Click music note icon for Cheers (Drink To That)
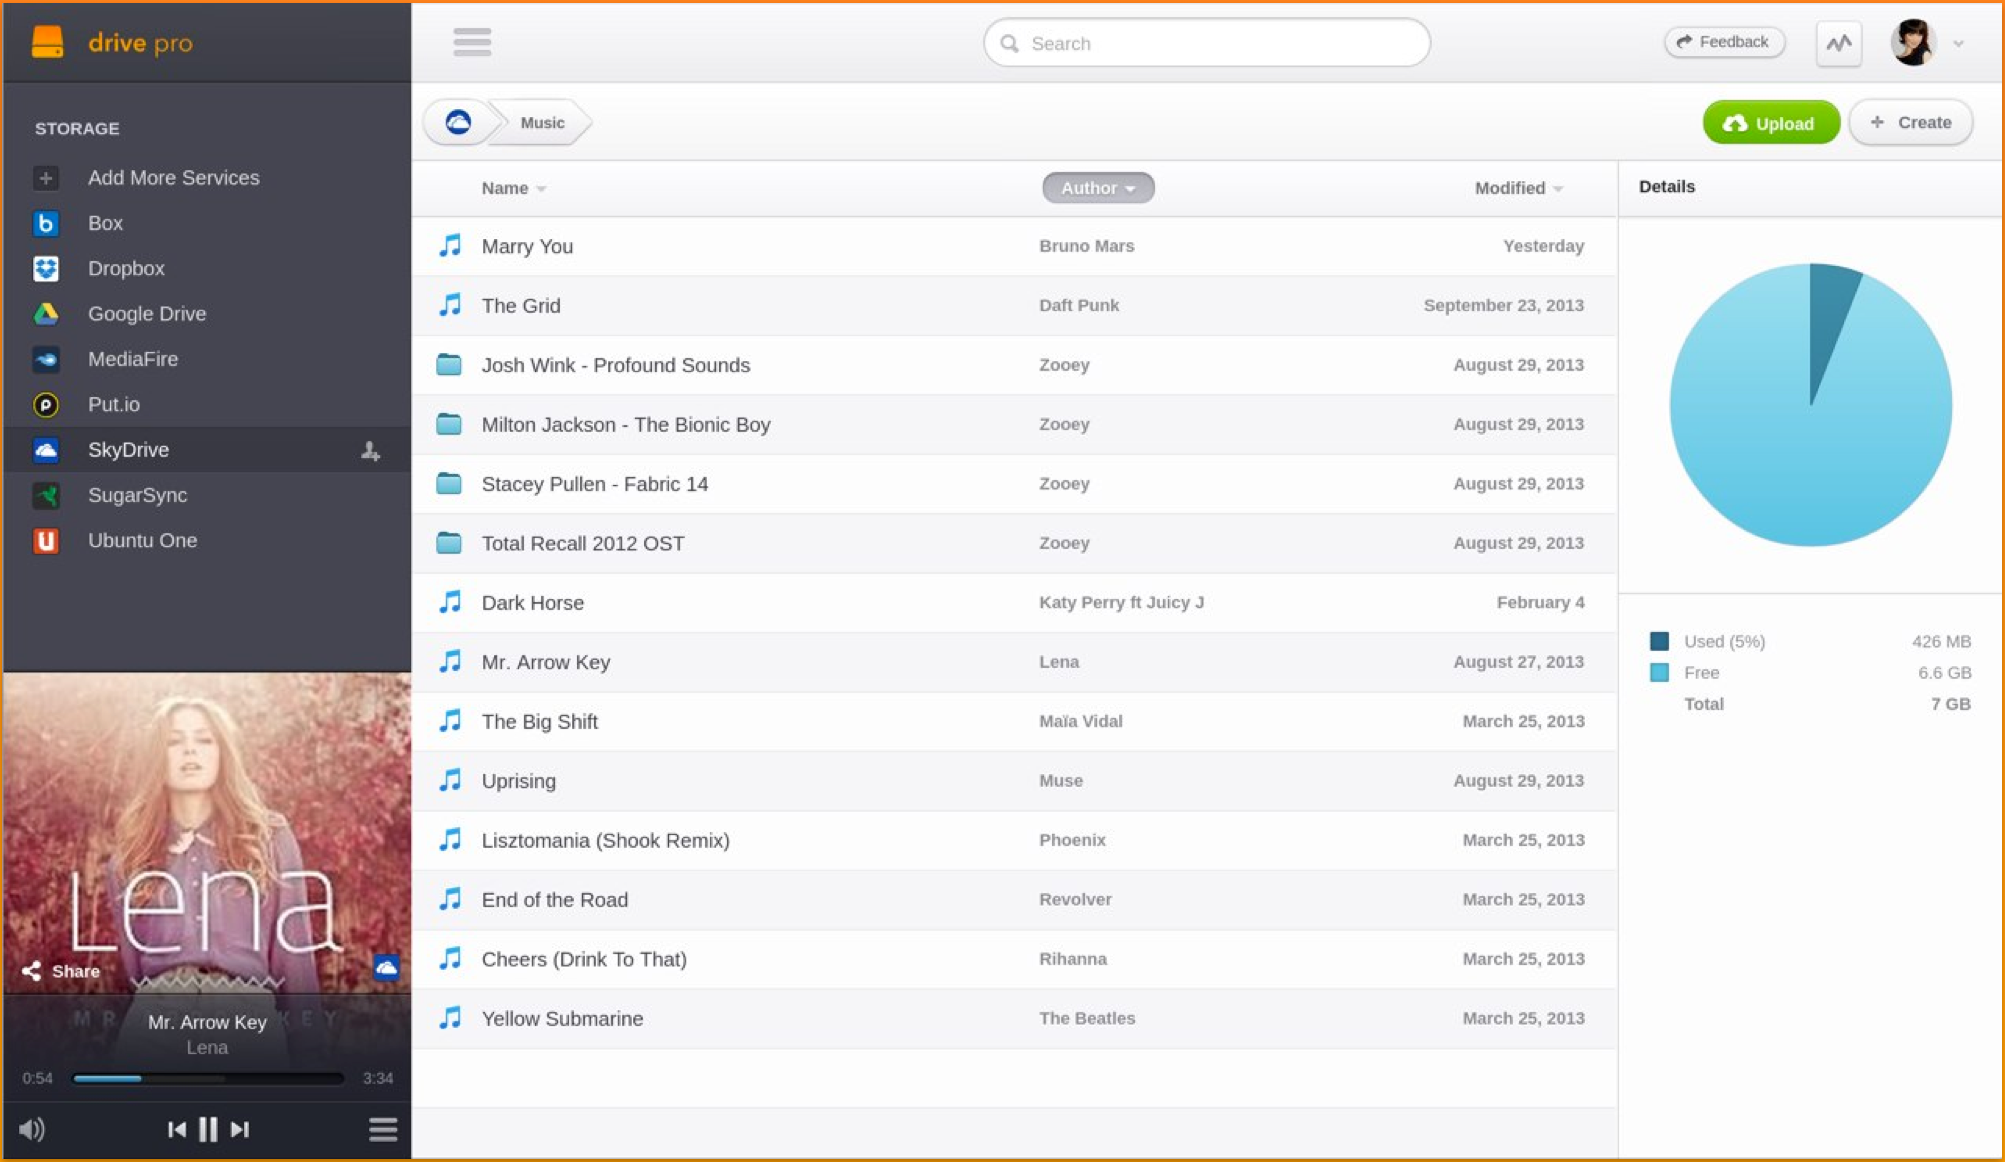 pos(450,959)
